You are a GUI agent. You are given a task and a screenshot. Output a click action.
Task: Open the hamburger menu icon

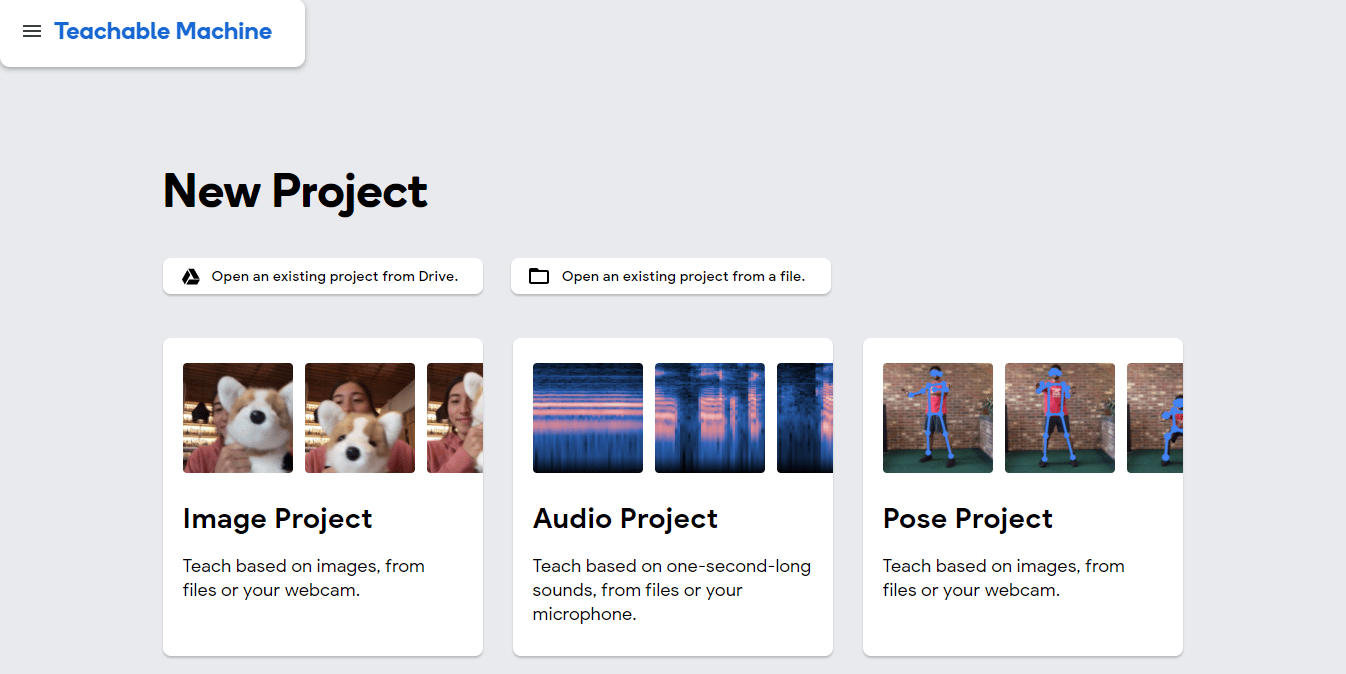click(x=32, y=31)
